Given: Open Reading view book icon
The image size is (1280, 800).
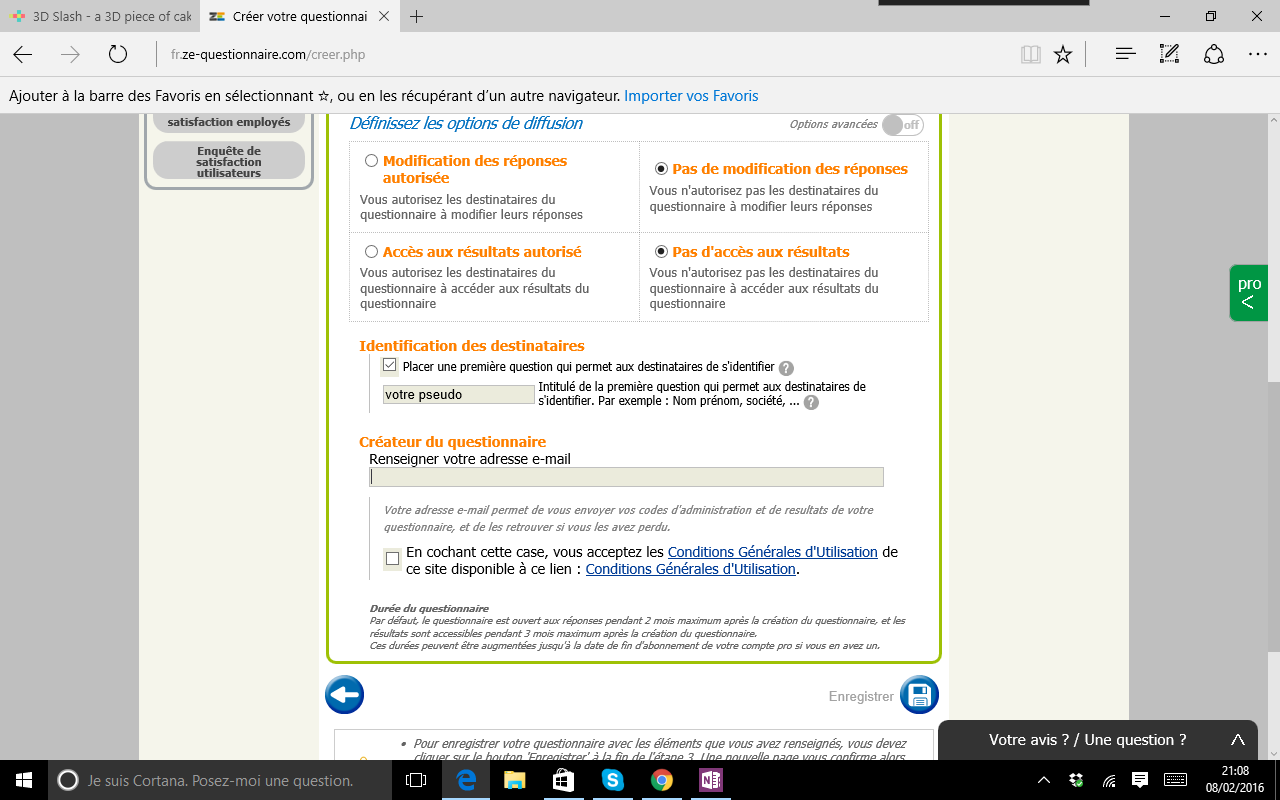Looking at the screenshot, I should tap(1031, 55).
